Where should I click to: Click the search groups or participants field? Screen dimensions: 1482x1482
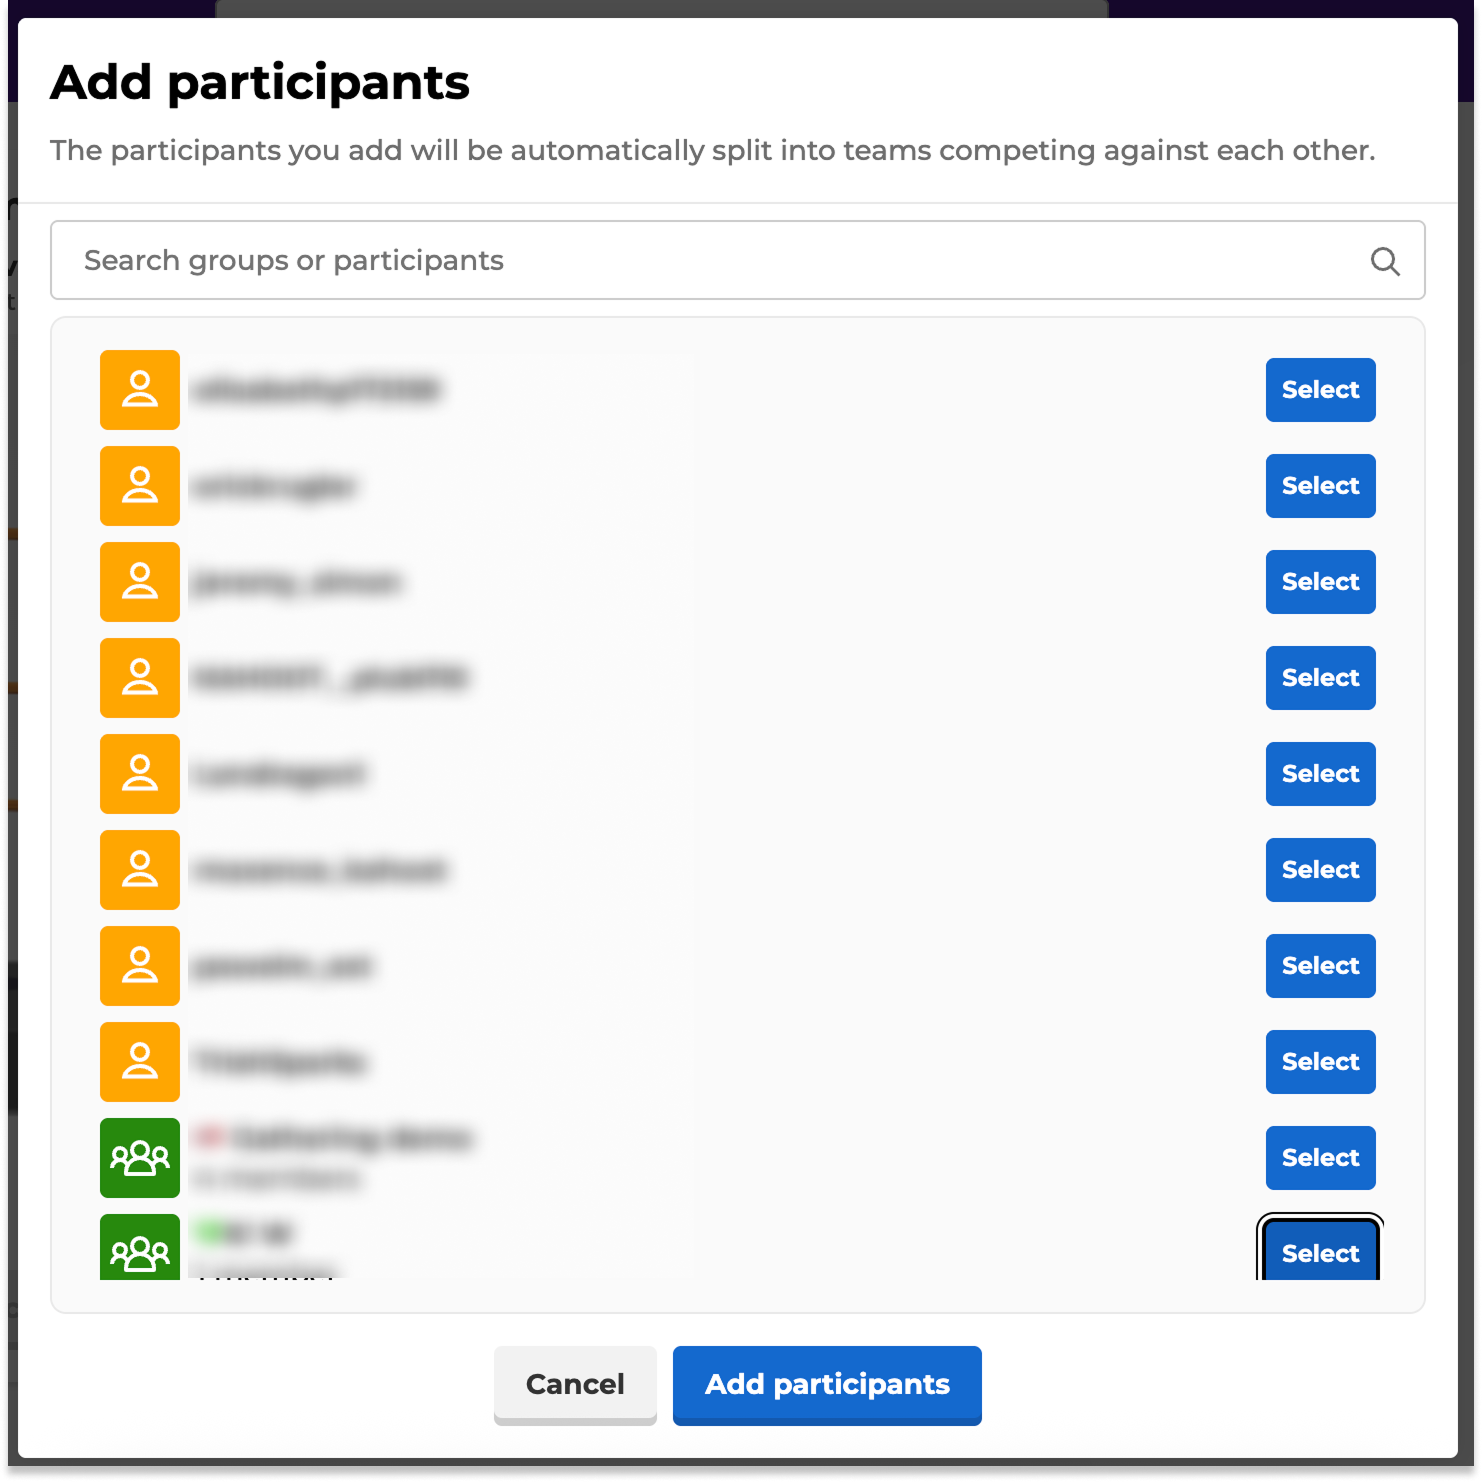(x=700, y=260)
